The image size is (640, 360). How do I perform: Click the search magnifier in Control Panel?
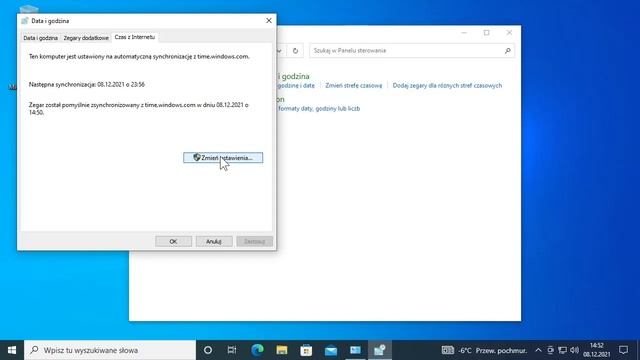(x=507, y=51)
